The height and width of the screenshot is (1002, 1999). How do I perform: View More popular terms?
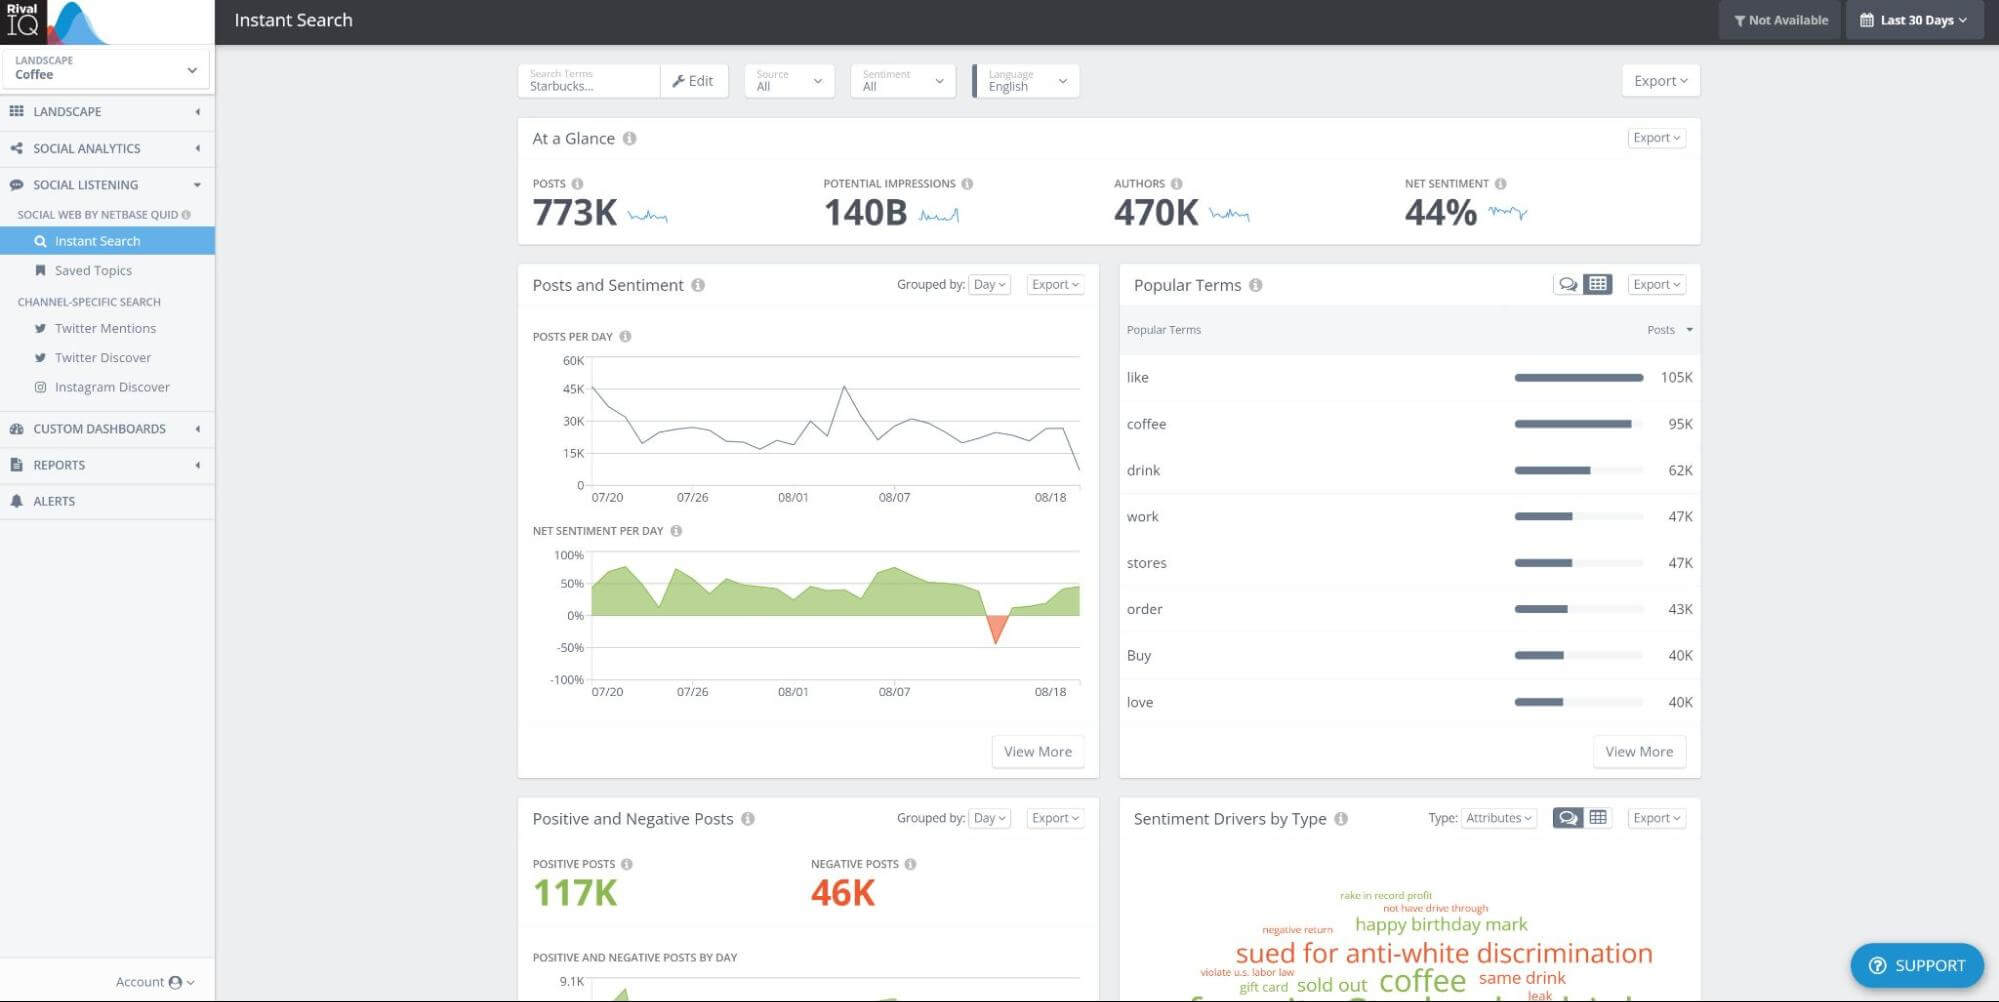(x=1638, y=751)
